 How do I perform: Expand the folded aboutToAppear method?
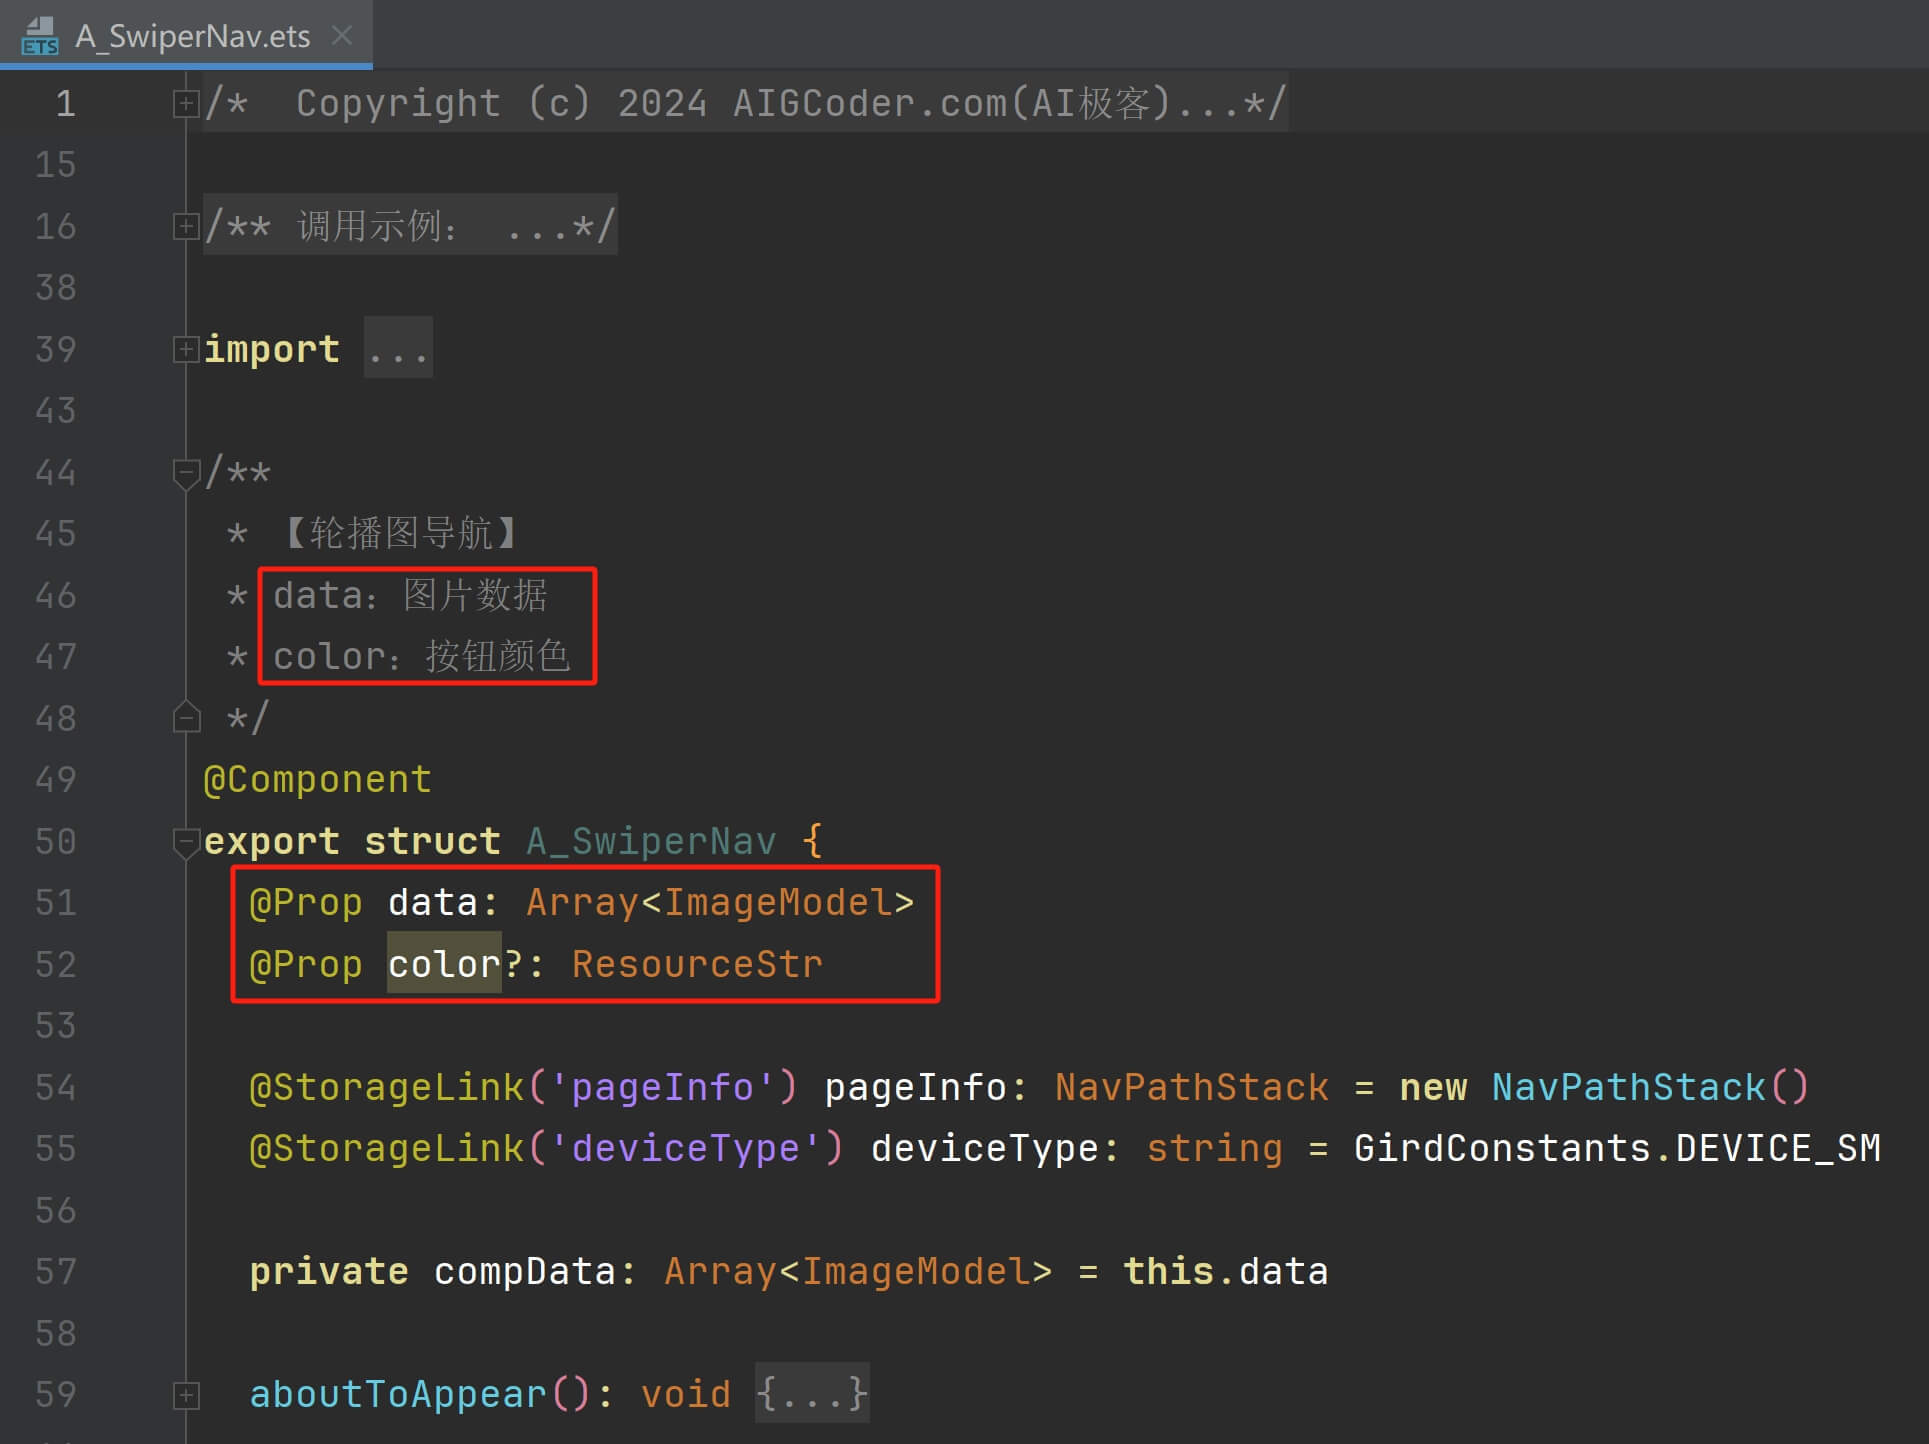coord(186,1394)
